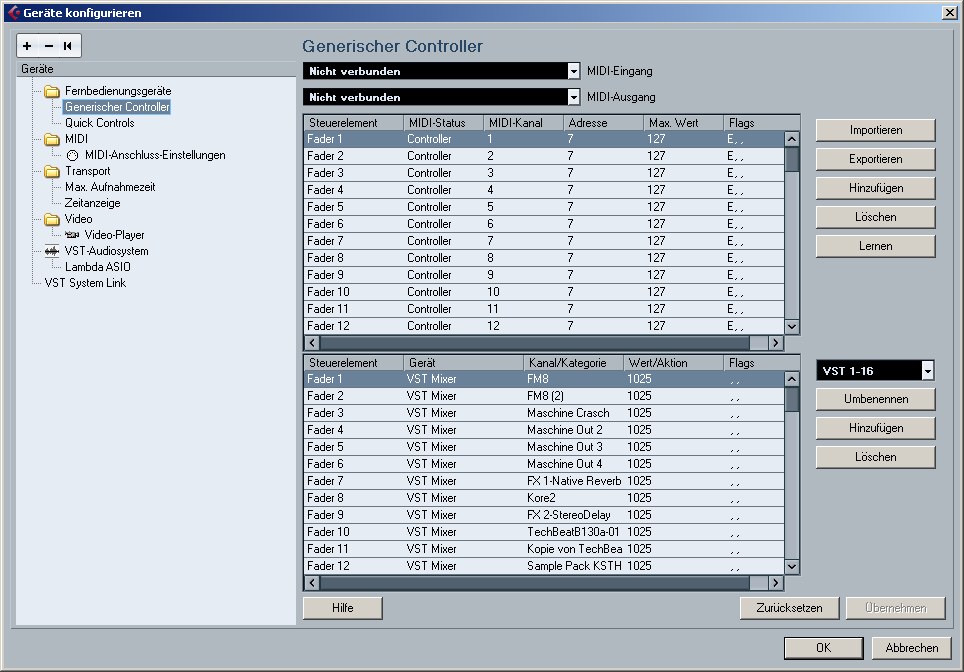
Task: Click the upper Hinzufügen button
Action: (x=875, y=188)
